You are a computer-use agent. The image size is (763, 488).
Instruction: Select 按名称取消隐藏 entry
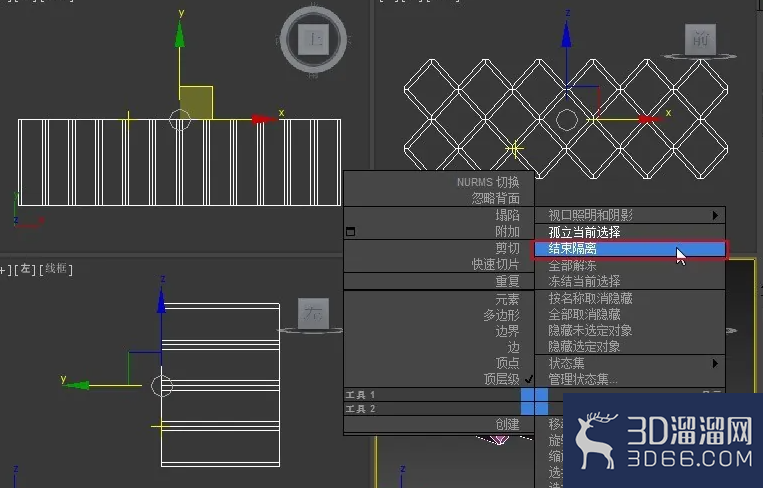point(590,298)
